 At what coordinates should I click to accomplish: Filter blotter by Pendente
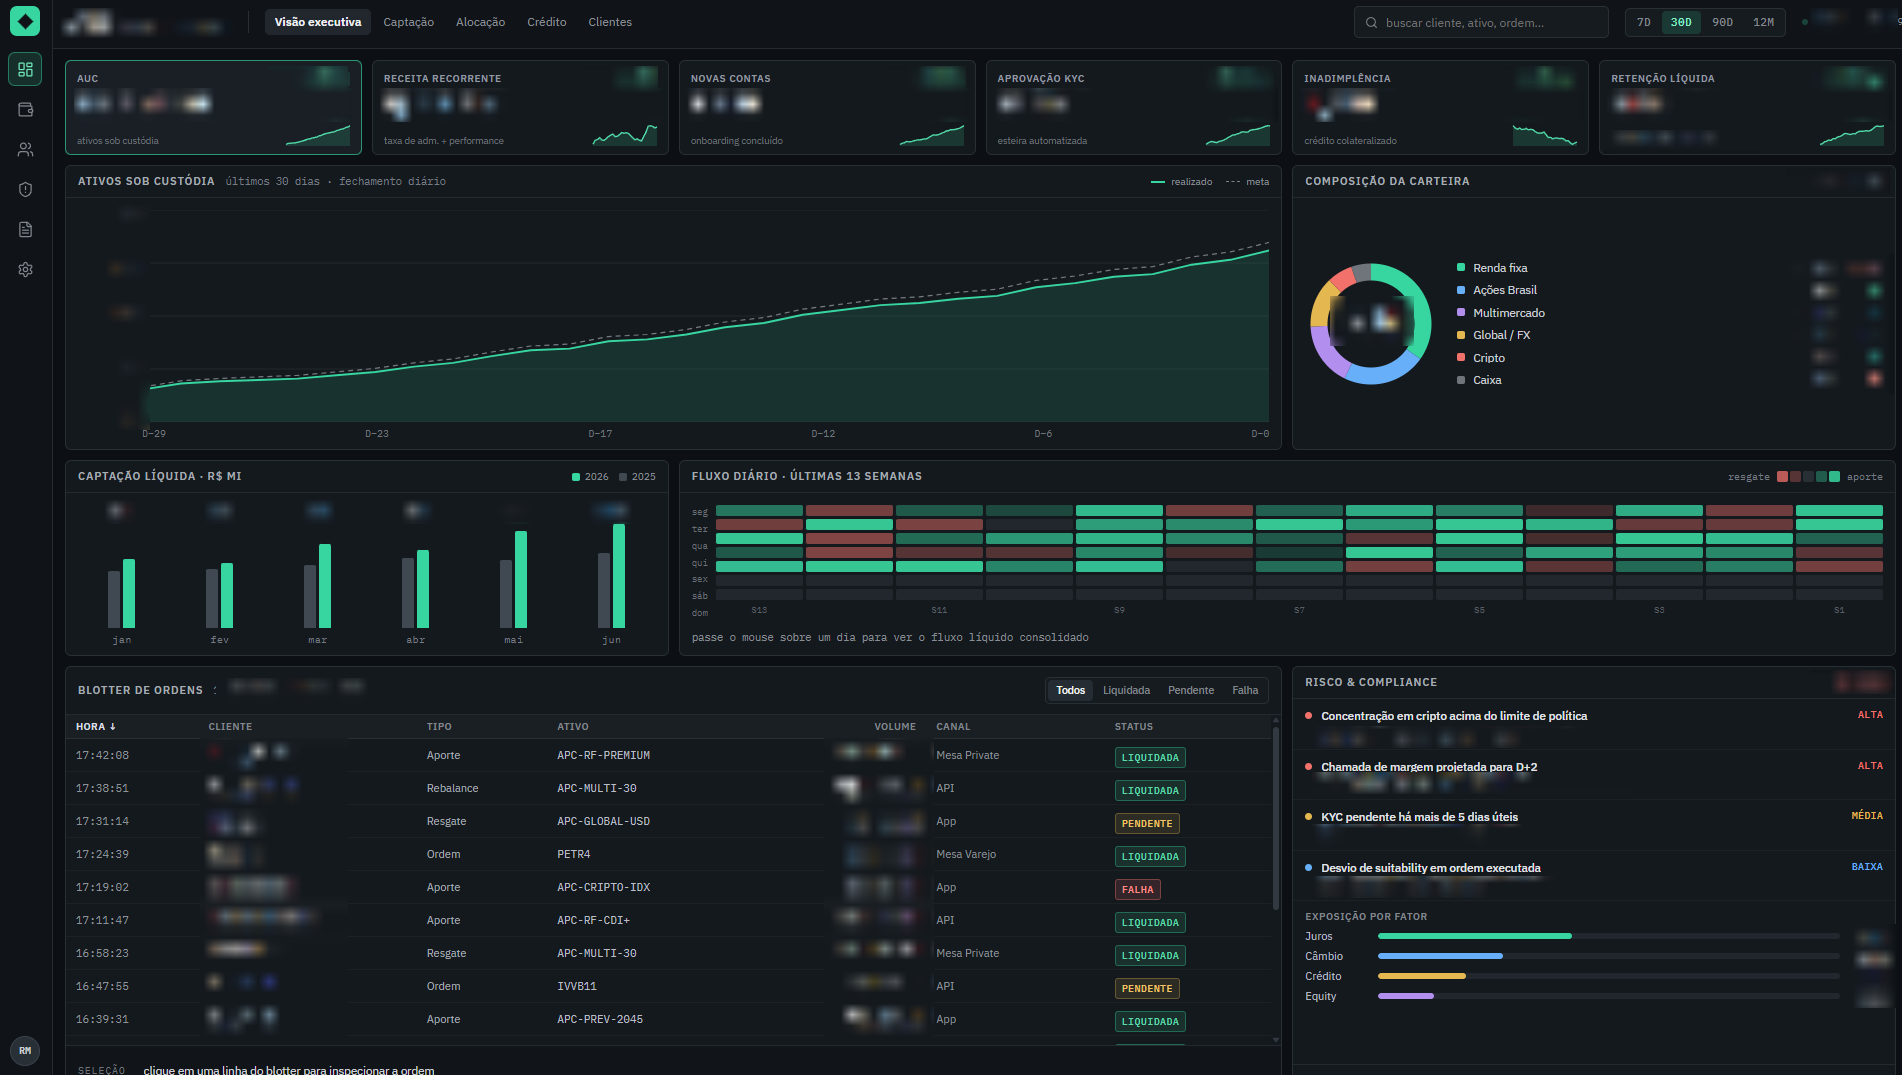coord(1190,690)
